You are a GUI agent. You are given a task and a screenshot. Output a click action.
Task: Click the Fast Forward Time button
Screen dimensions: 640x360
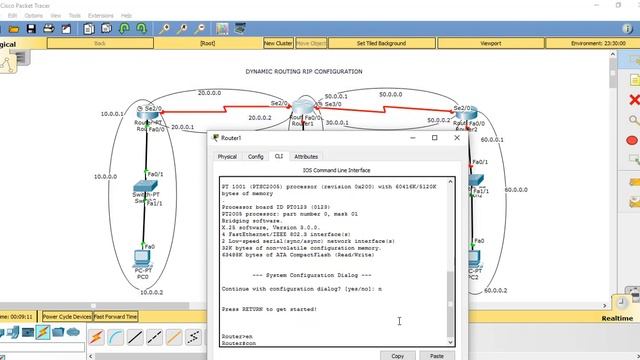116,316
